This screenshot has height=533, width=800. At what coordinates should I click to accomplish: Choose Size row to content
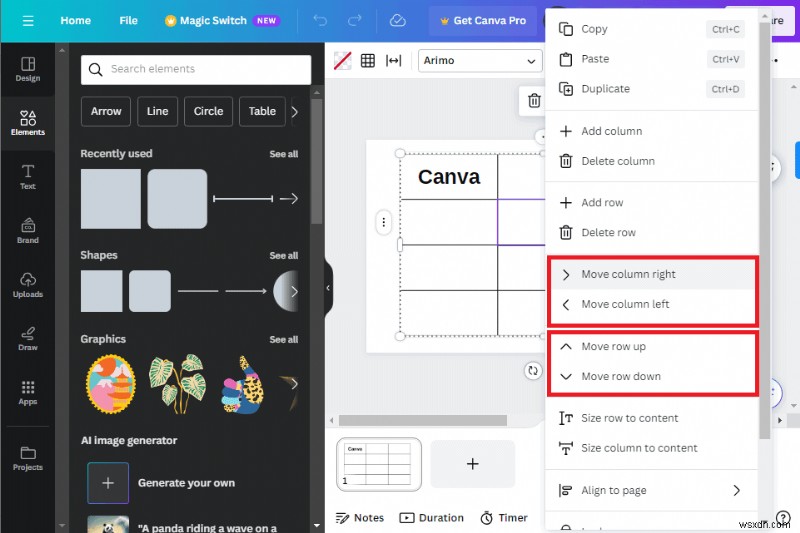652,418
